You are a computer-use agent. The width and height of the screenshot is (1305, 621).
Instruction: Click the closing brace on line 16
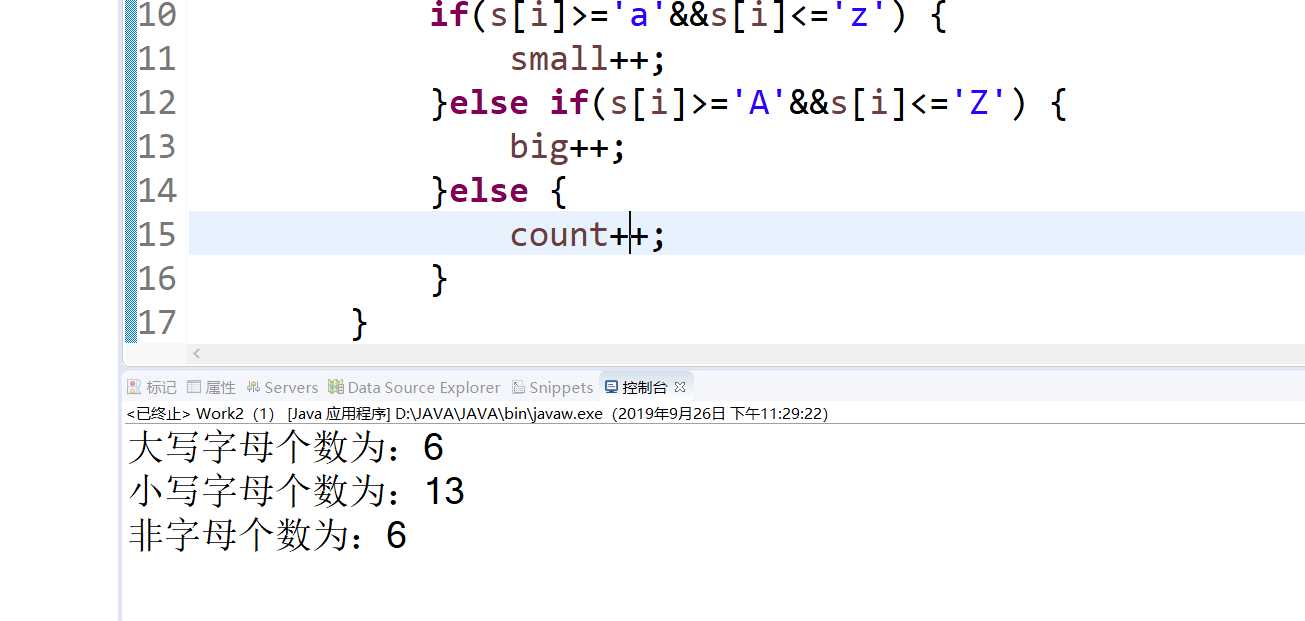pos(439,279)
